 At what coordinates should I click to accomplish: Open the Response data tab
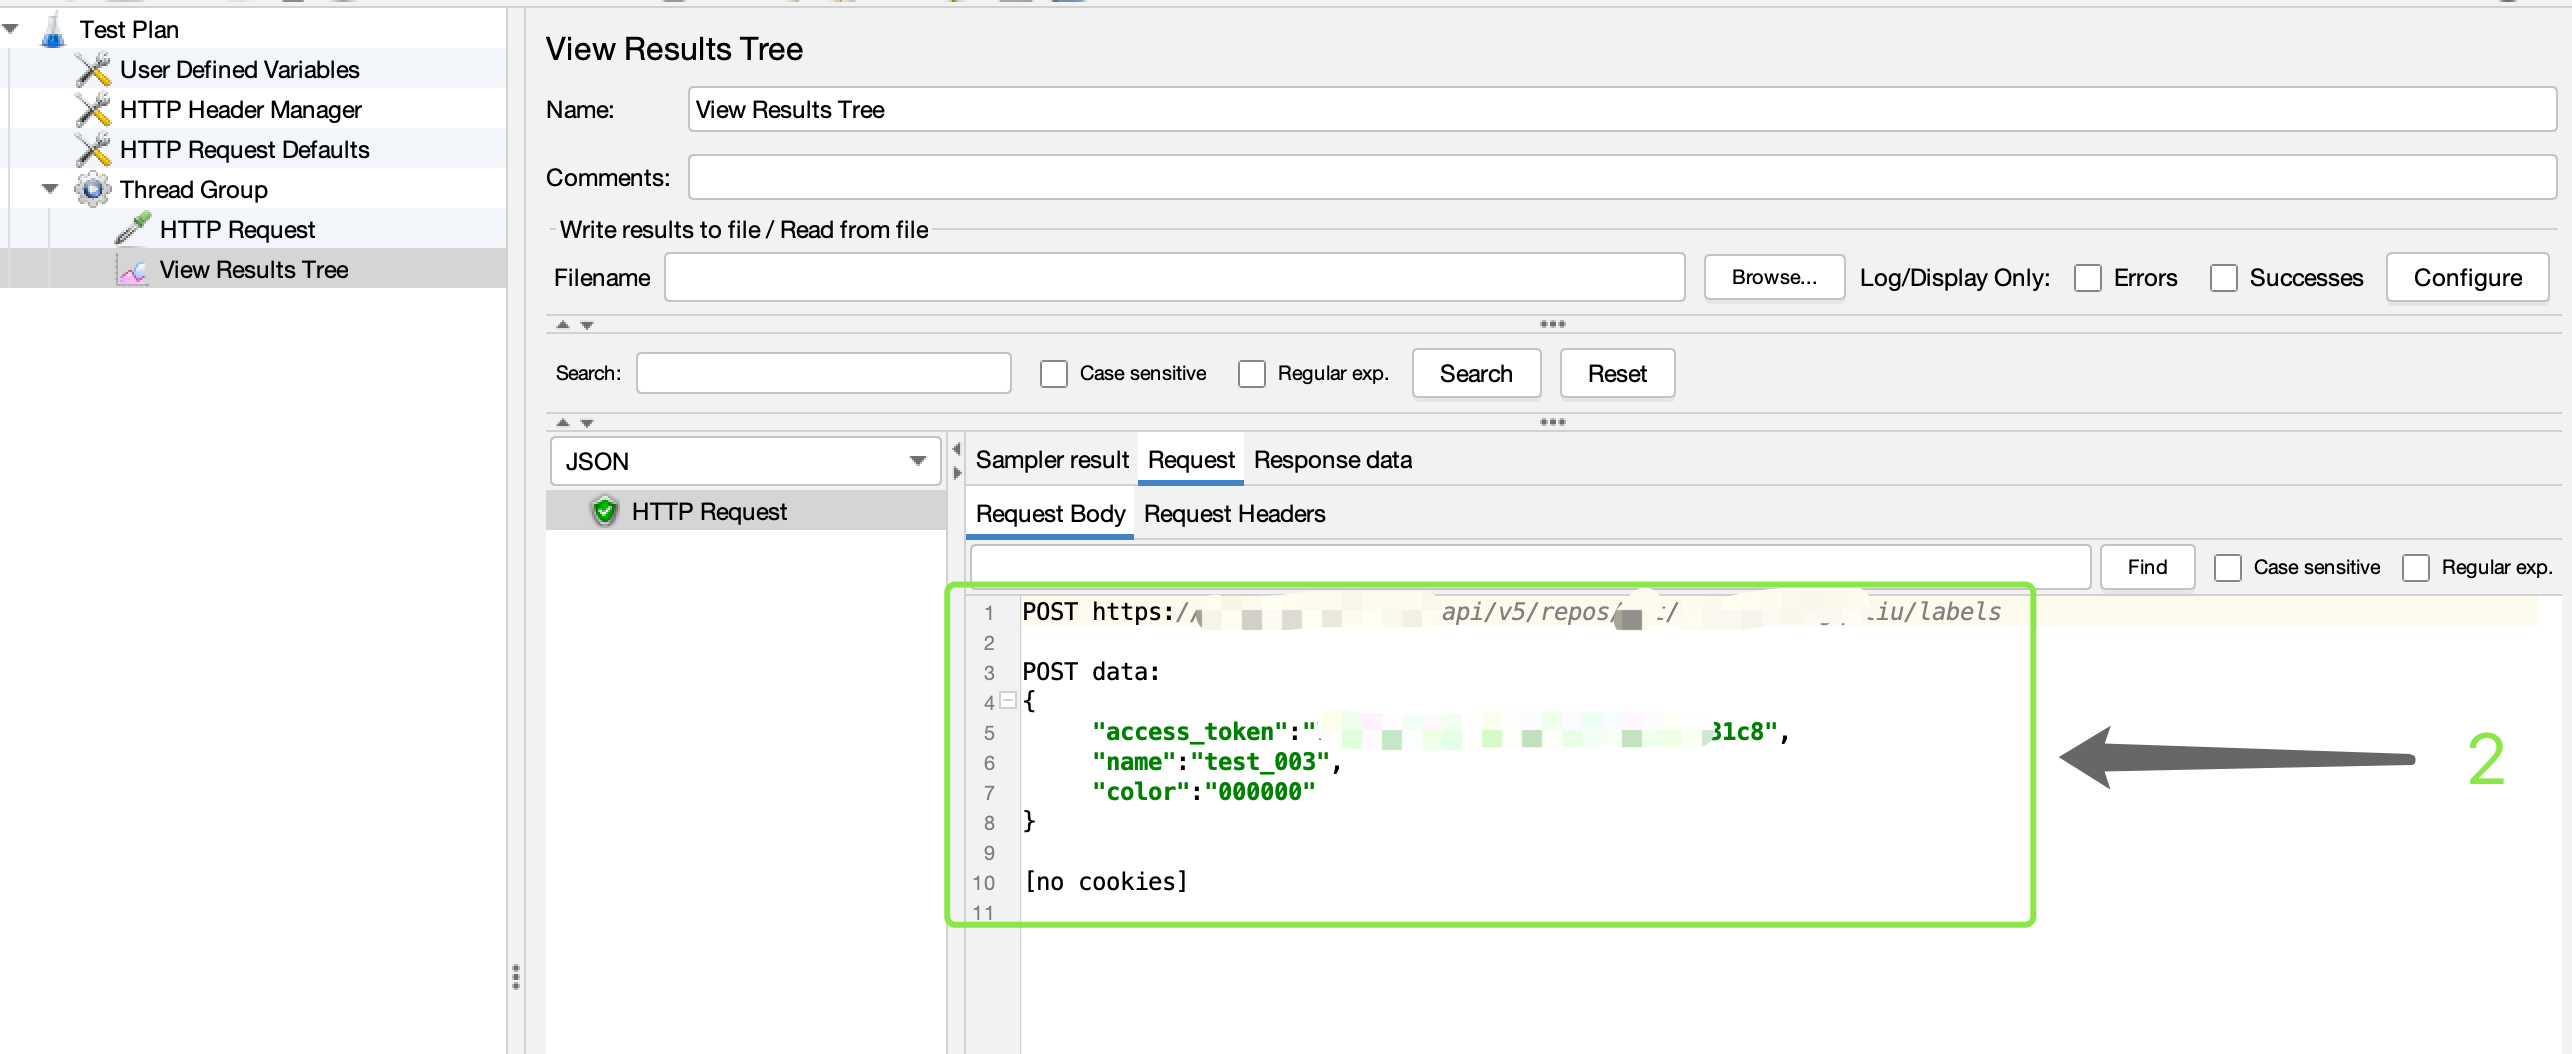click(1333, 460)
